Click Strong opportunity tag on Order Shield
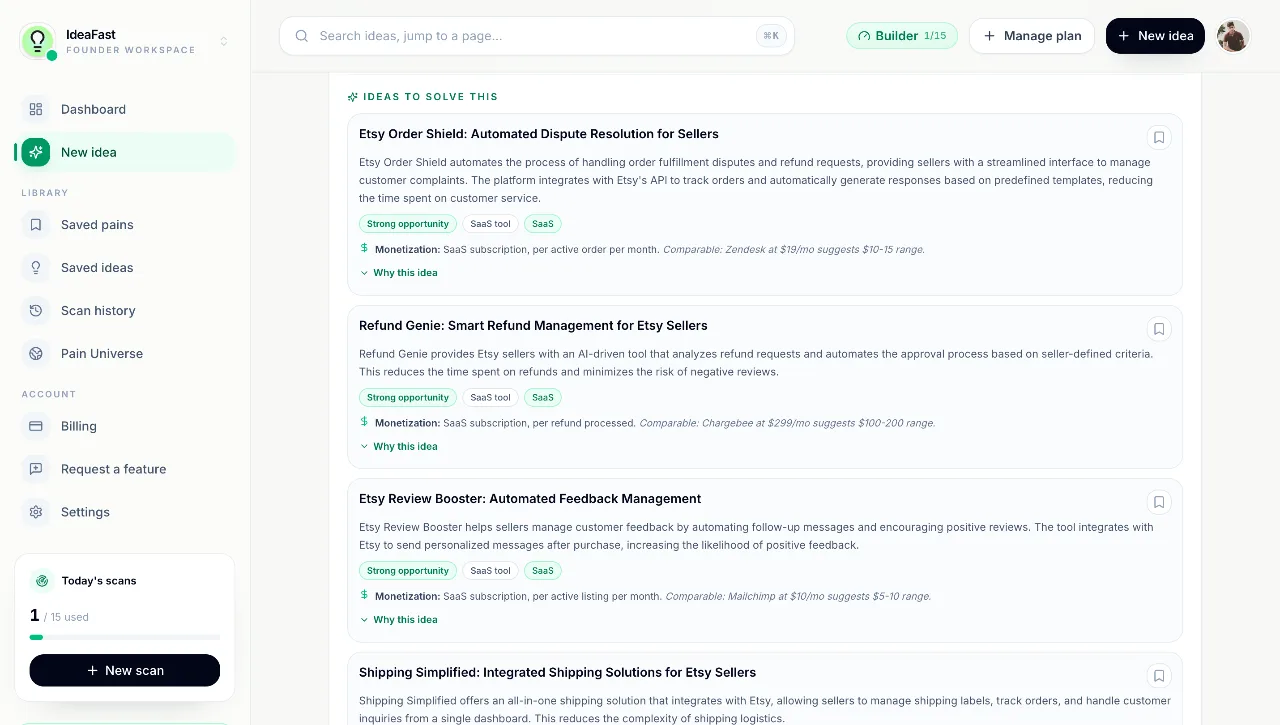The image size is (1280, 725). point(408,224)
